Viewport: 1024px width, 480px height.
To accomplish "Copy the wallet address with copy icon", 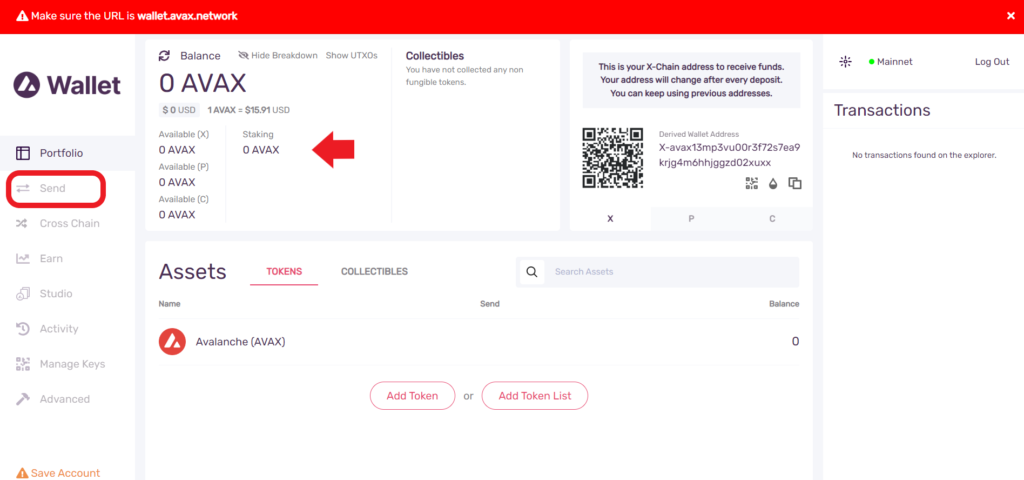I will 795,184.
